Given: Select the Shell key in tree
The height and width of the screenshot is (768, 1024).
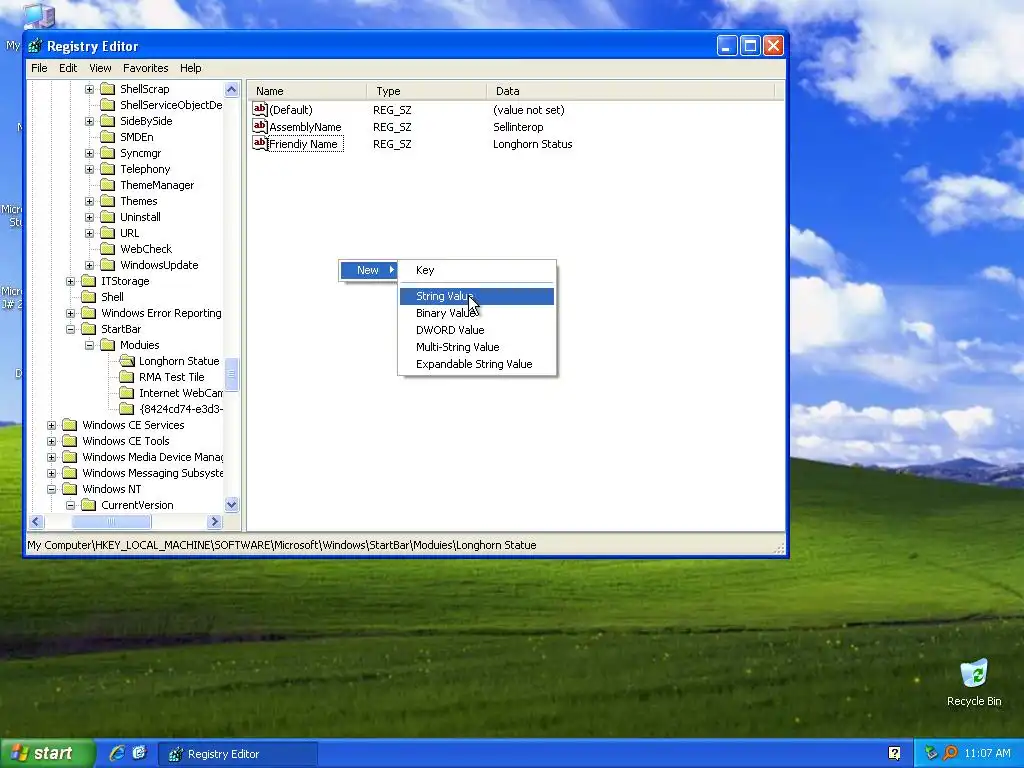Looking at the screenshot, I should coord(112,297).
